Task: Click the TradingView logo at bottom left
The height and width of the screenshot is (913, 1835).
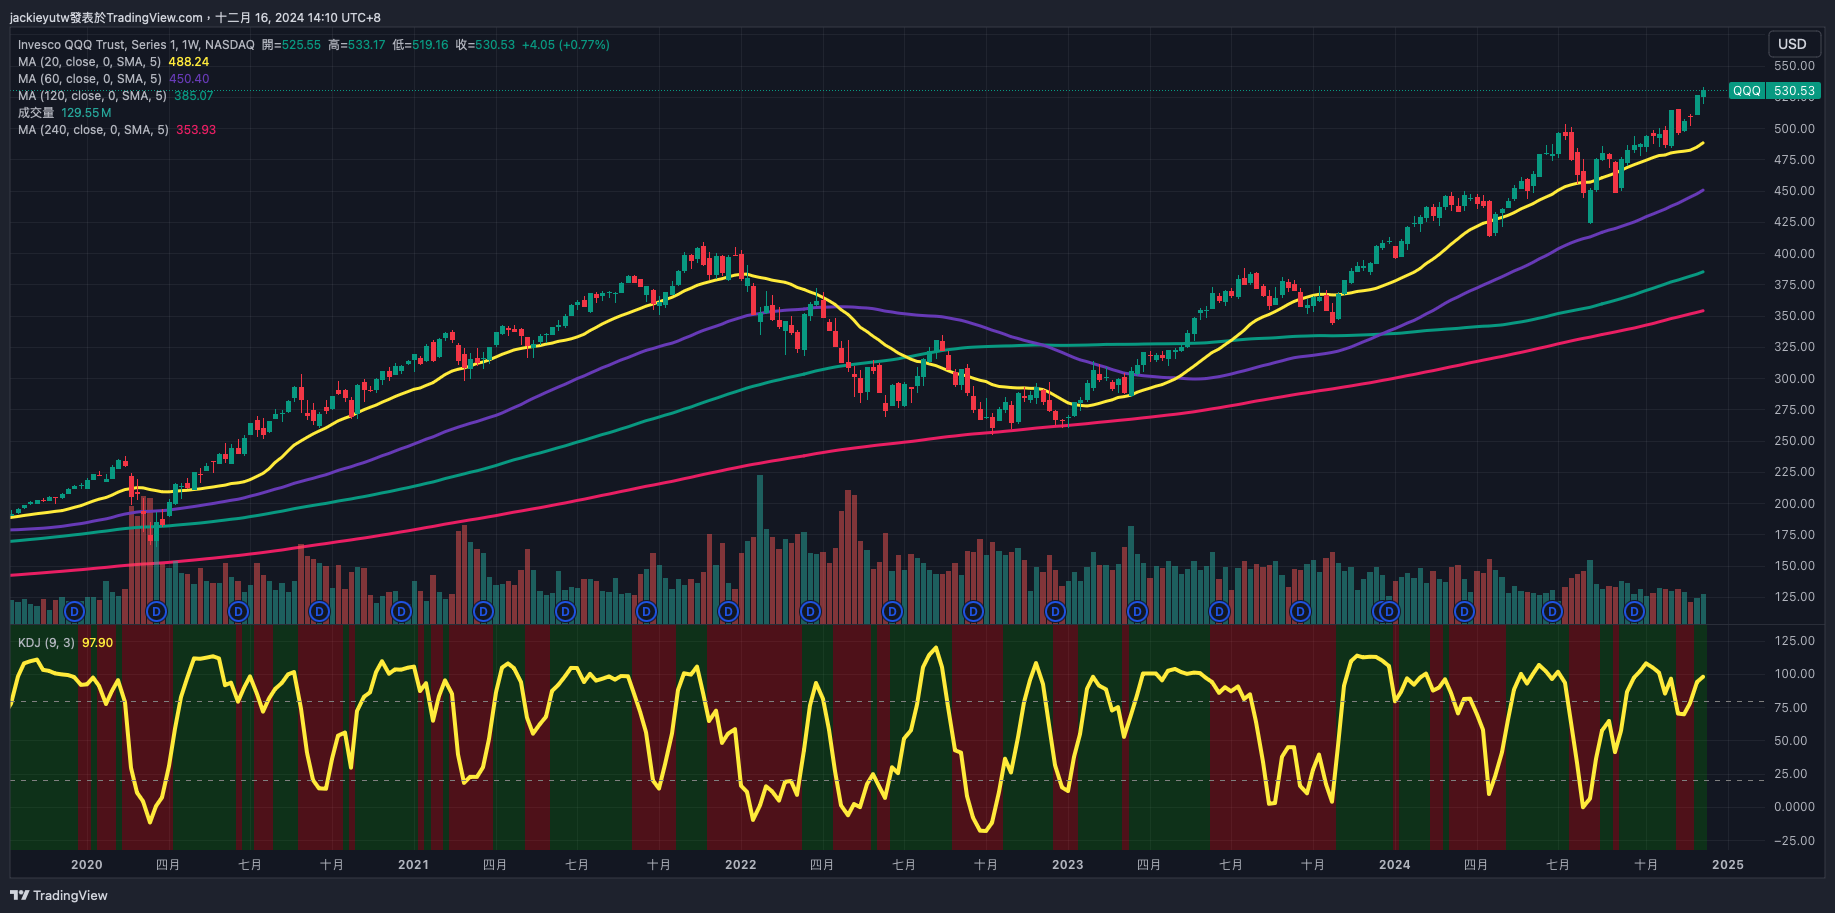Action: tap(59, 895)
